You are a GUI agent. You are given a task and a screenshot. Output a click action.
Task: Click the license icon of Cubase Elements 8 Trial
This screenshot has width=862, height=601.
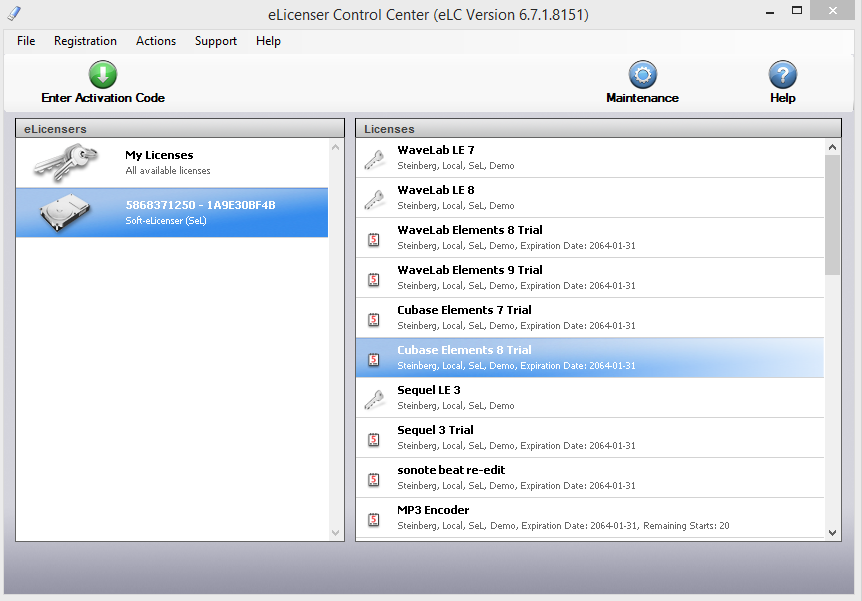(x=374, y=360)
